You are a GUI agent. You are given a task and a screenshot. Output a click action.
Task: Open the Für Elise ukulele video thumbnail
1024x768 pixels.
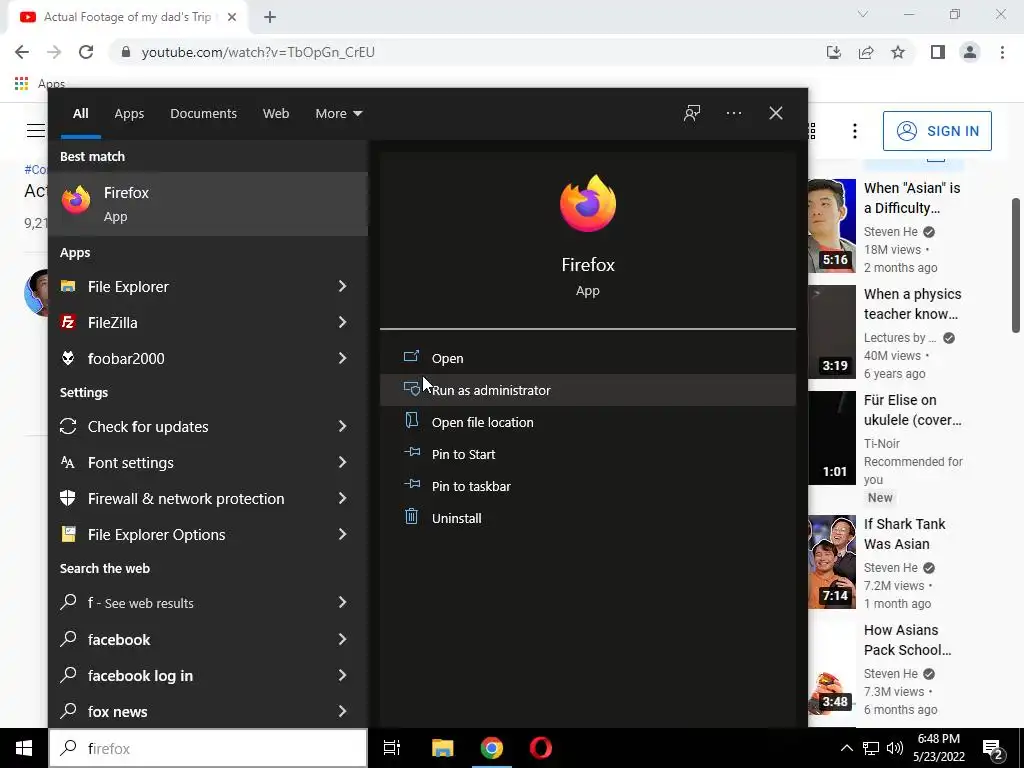click(x=831, y=438)
